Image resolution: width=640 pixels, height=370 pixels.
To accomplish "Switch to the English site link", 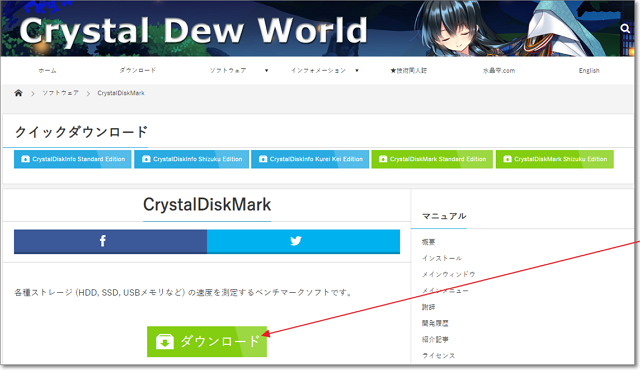I will [x=589, y=71].
